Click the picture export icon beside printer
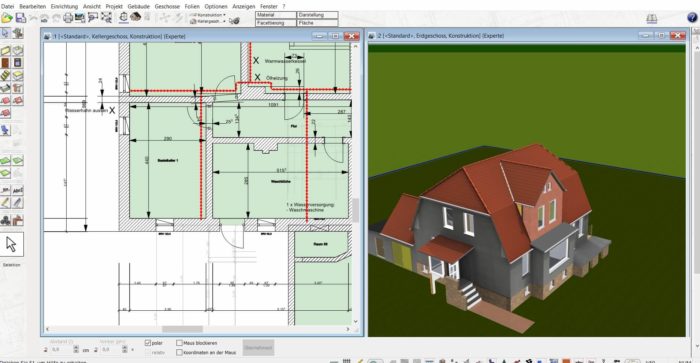This screenshot has height=363, width=700. 80,18
